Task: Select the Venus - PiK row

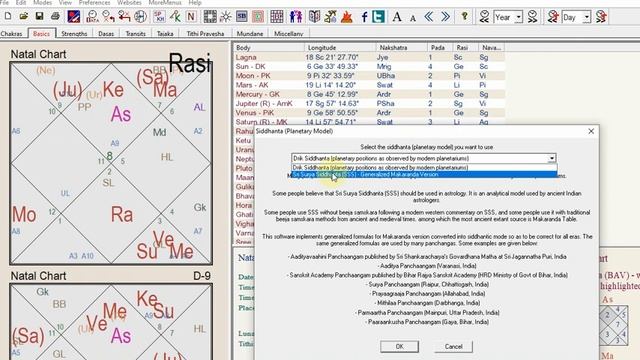Action: [369, 113]
